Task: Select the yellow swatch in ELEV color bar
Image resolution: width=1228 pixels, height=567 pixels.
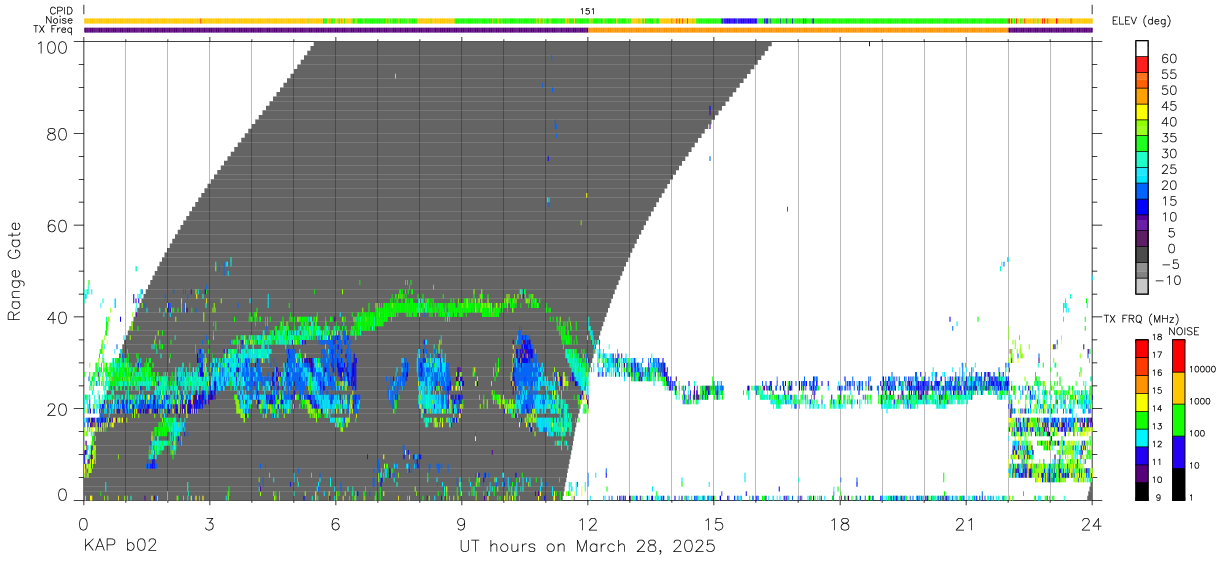Action: click(x=1143, y=113)
